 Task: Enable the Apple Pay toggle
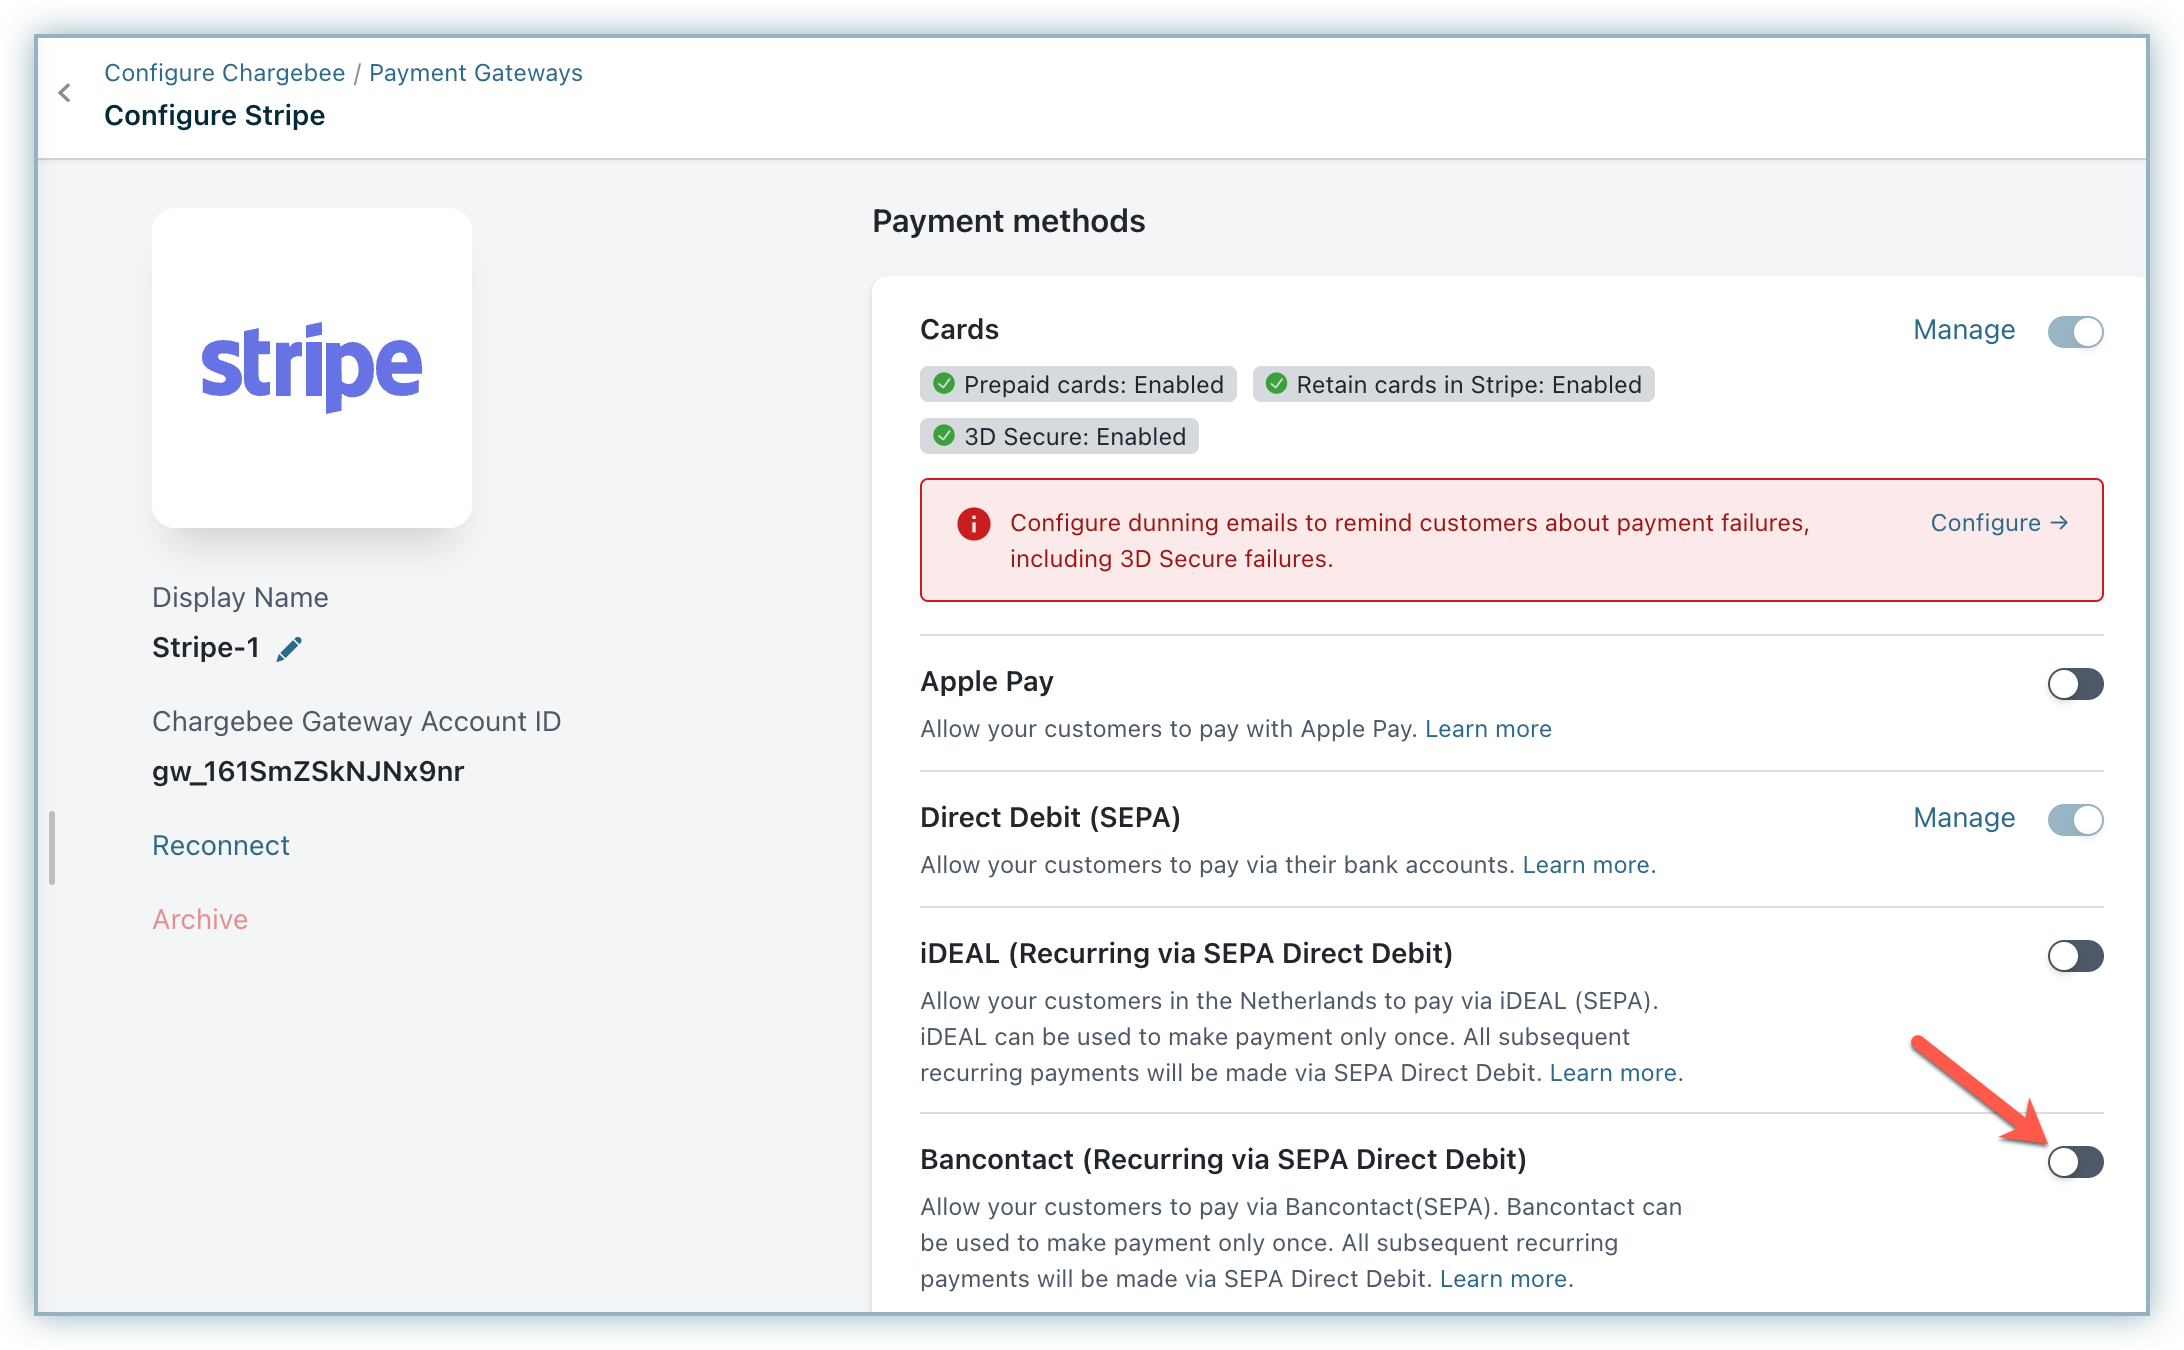(x=2075, y=684)
